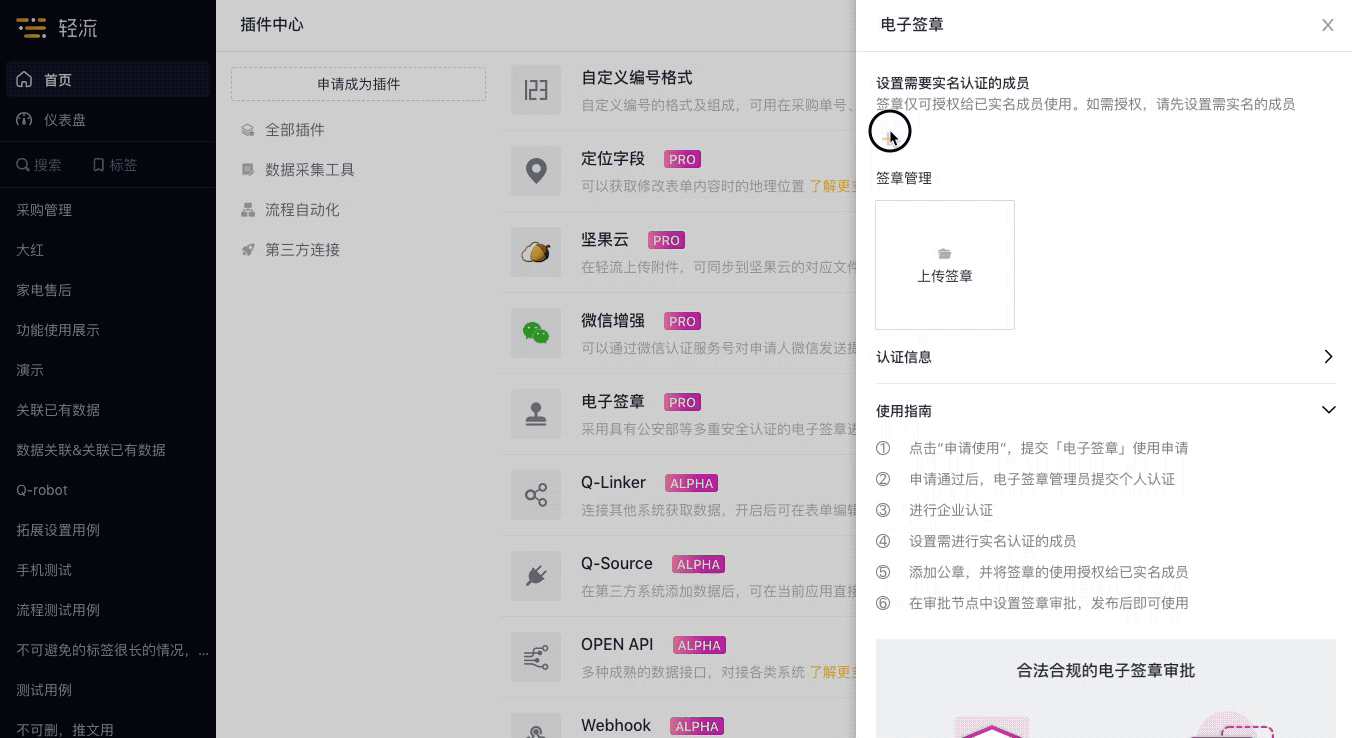The image size is (1352, 738).
Task: Select the 第三方连接 category
Action: click(302, 250)
